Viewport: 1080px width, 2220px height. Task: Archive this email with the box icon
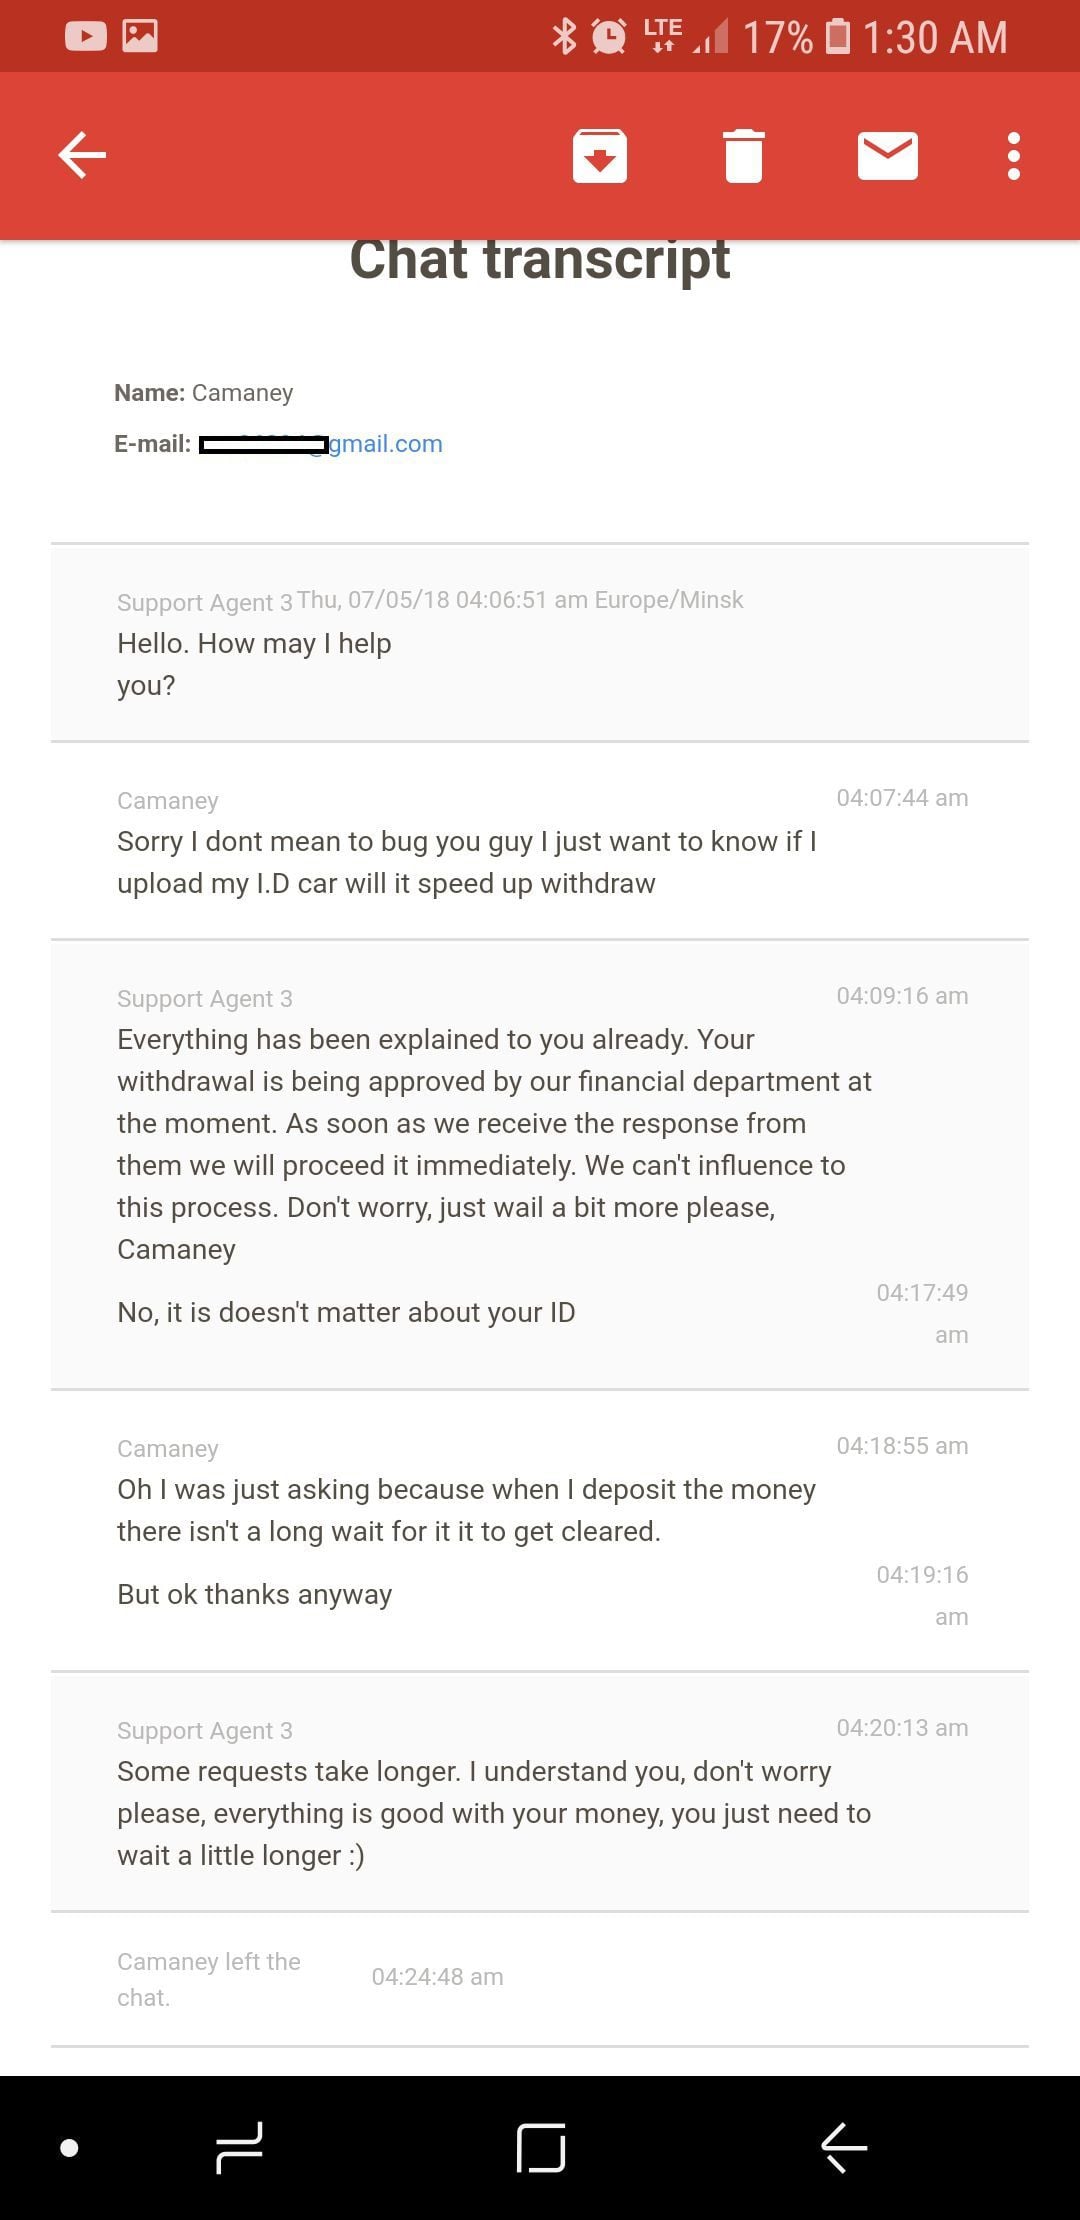600,156
